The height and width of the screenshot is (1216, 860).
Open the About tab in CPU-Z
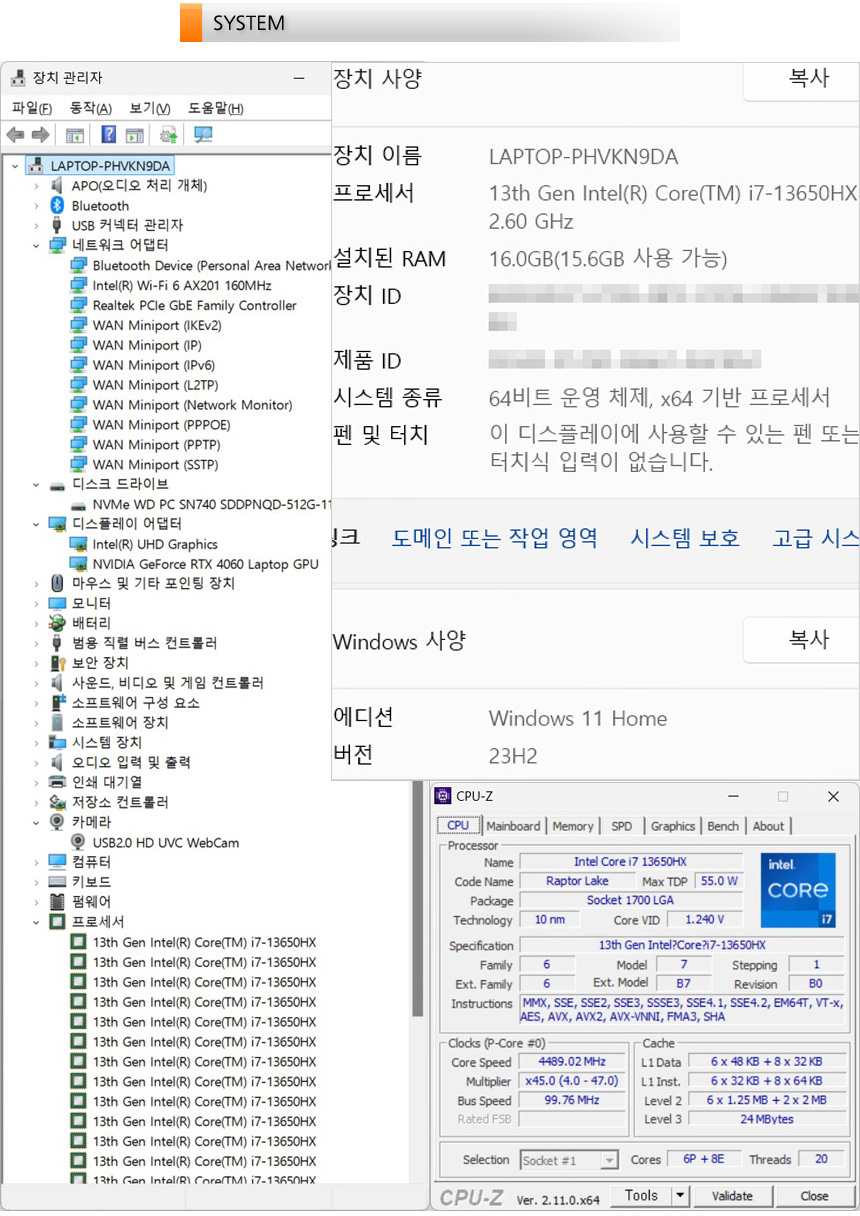(769, 826)
